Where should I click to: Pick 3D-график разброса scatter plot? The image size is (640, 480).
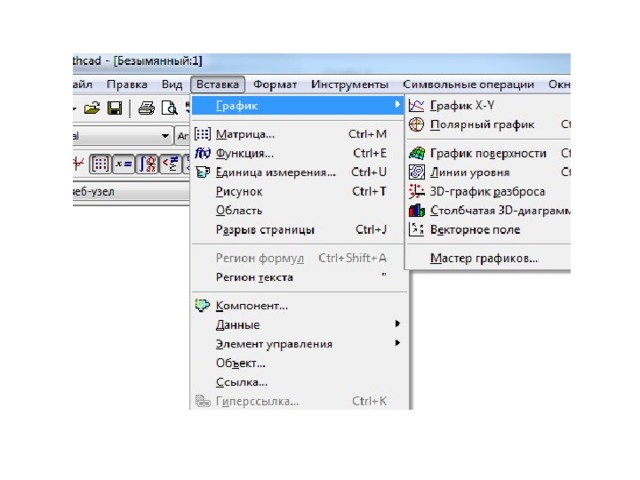coord(487,191)
